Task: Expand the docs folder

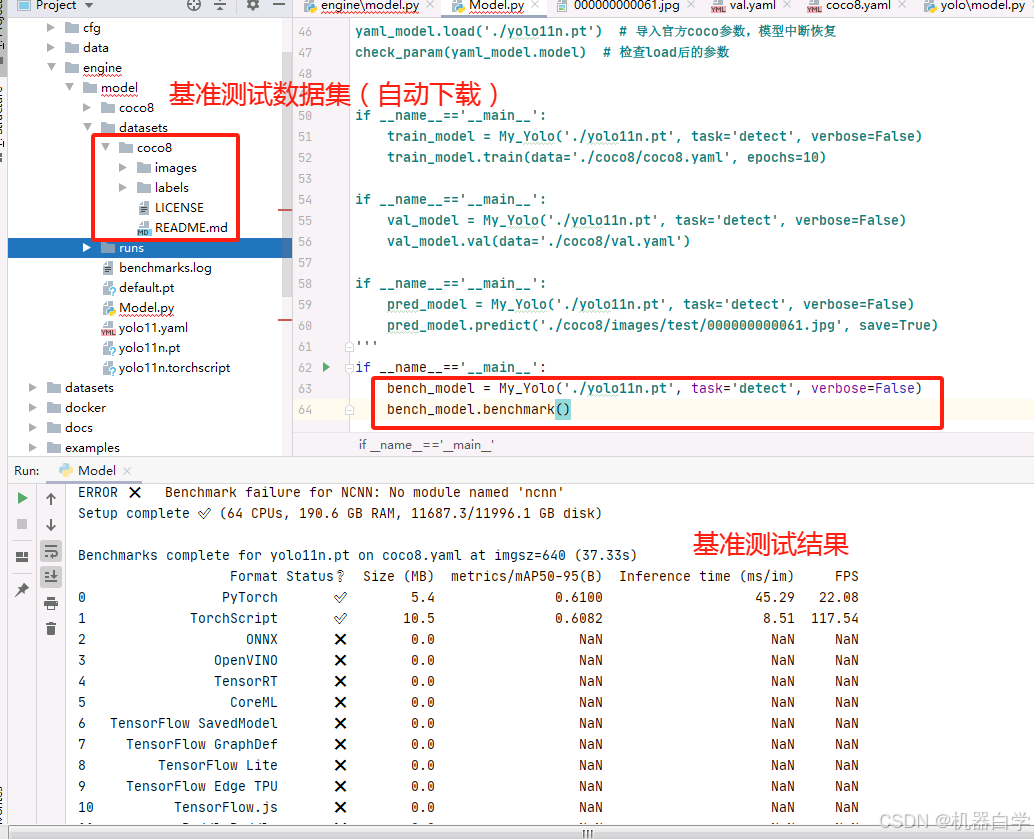Action: click(33, 427)
